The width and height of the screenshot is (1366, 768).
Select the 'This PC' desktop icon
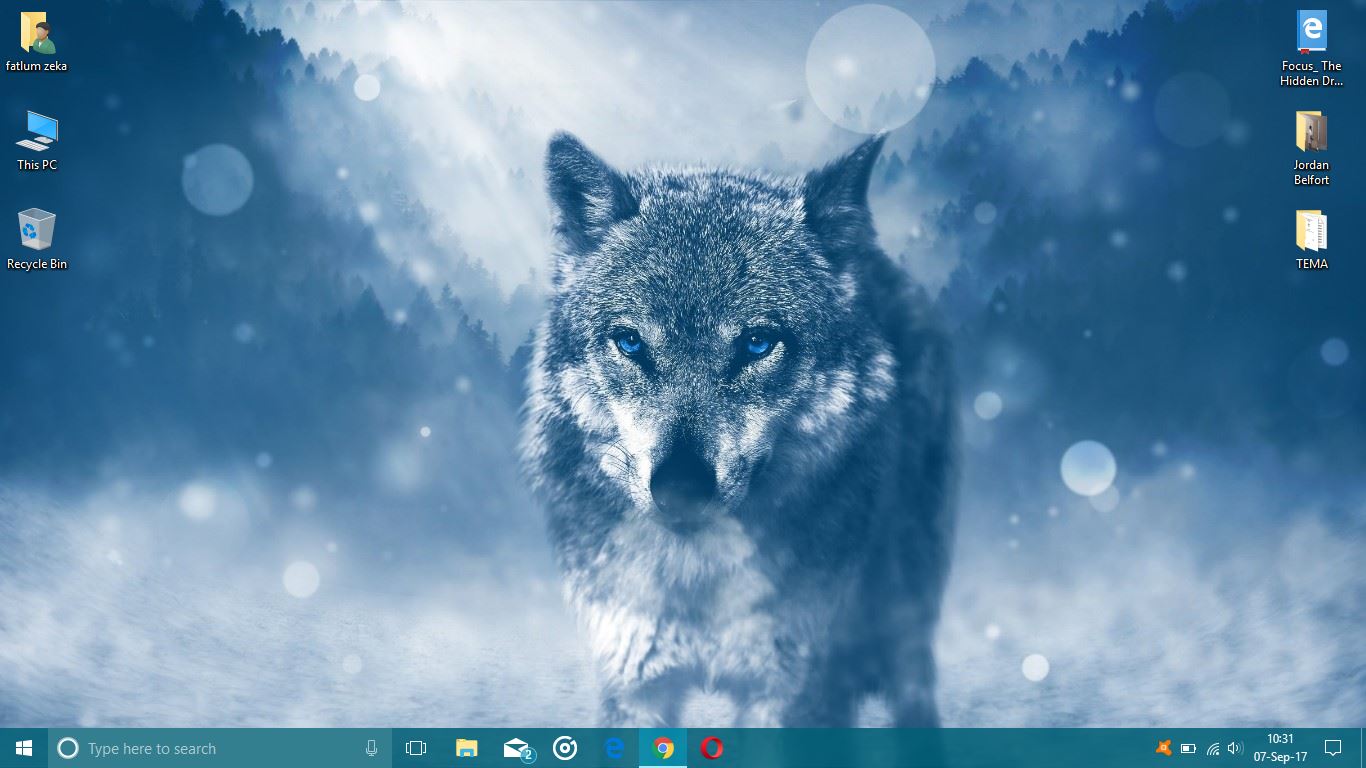point(37,139)
